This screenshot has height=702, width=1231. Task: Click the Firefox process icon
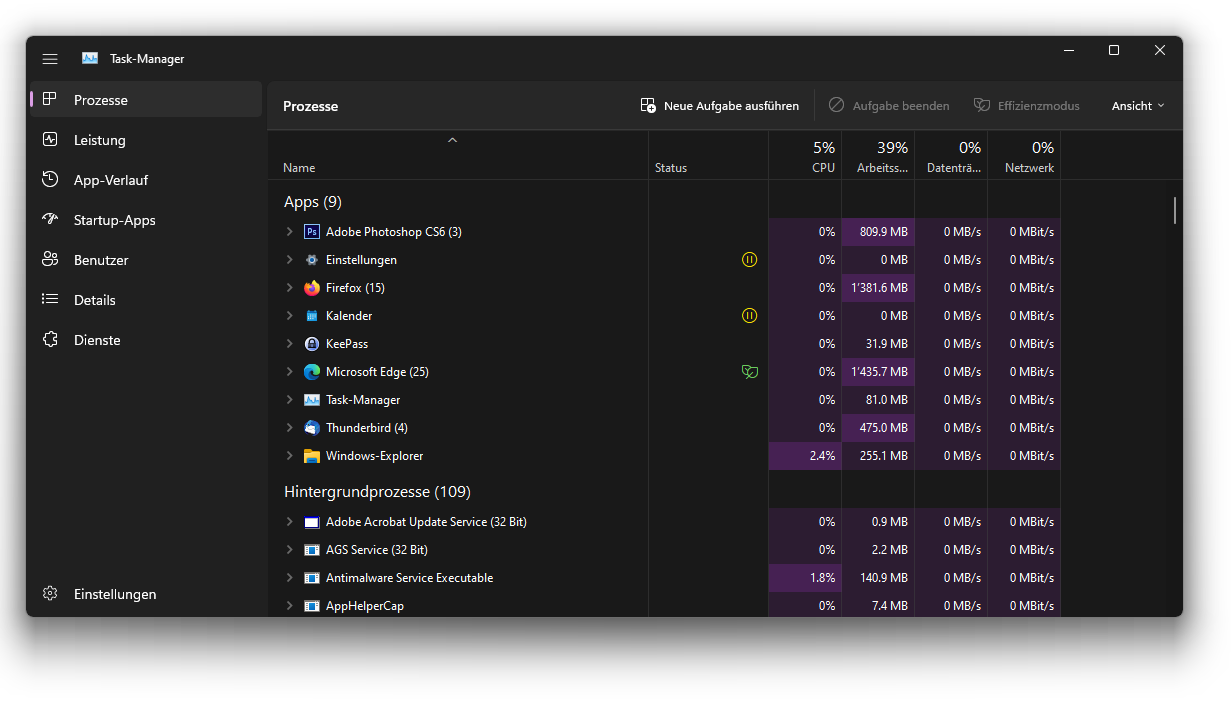[x=312, y=288]
